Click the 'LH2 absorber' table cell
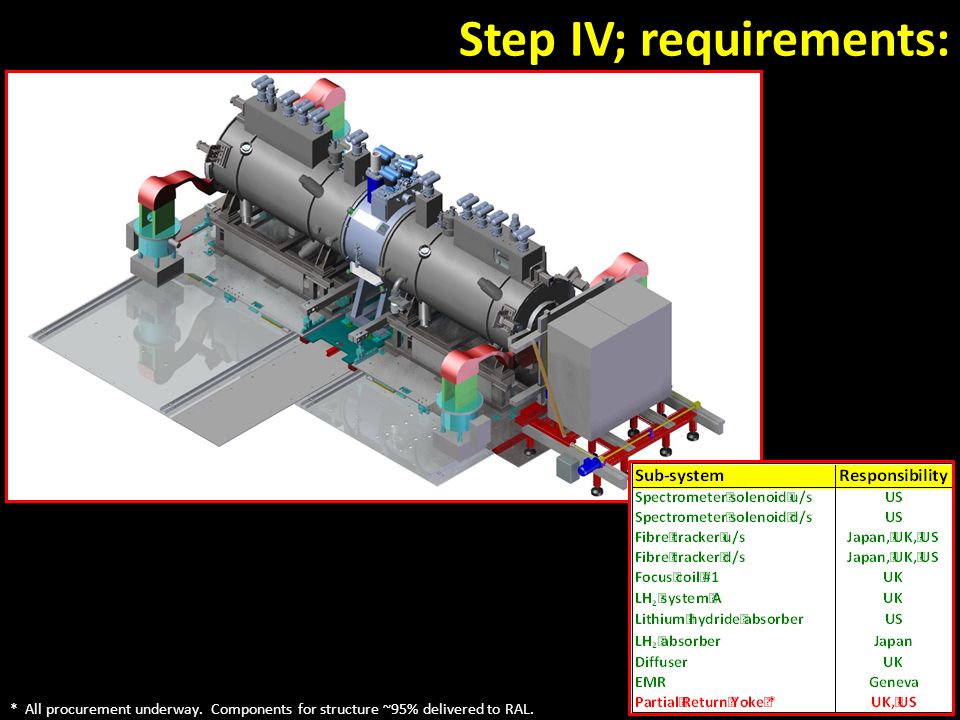 [x=677, y=642]
